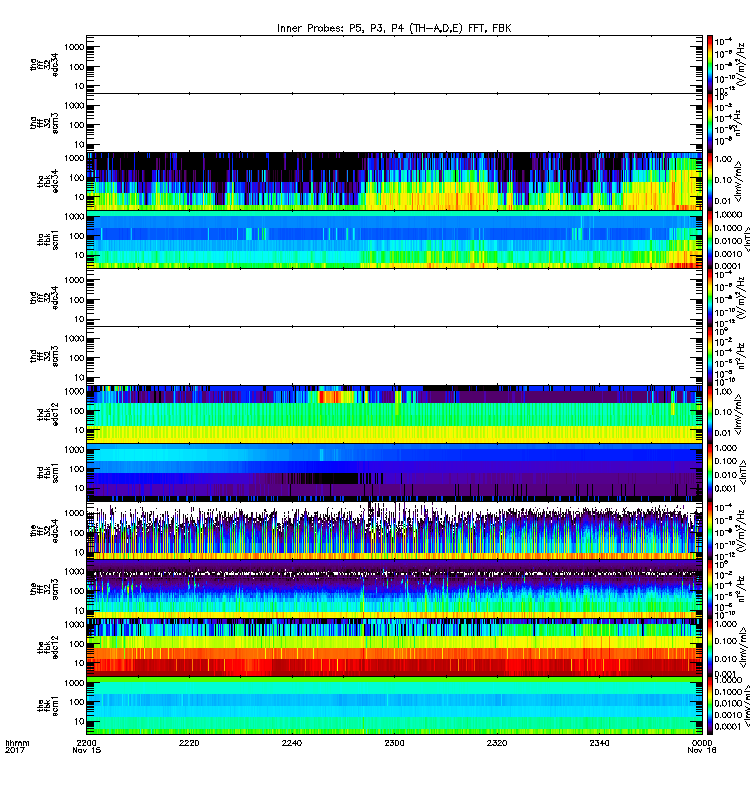Click the 'Nov 16' date label

[702, 750]
